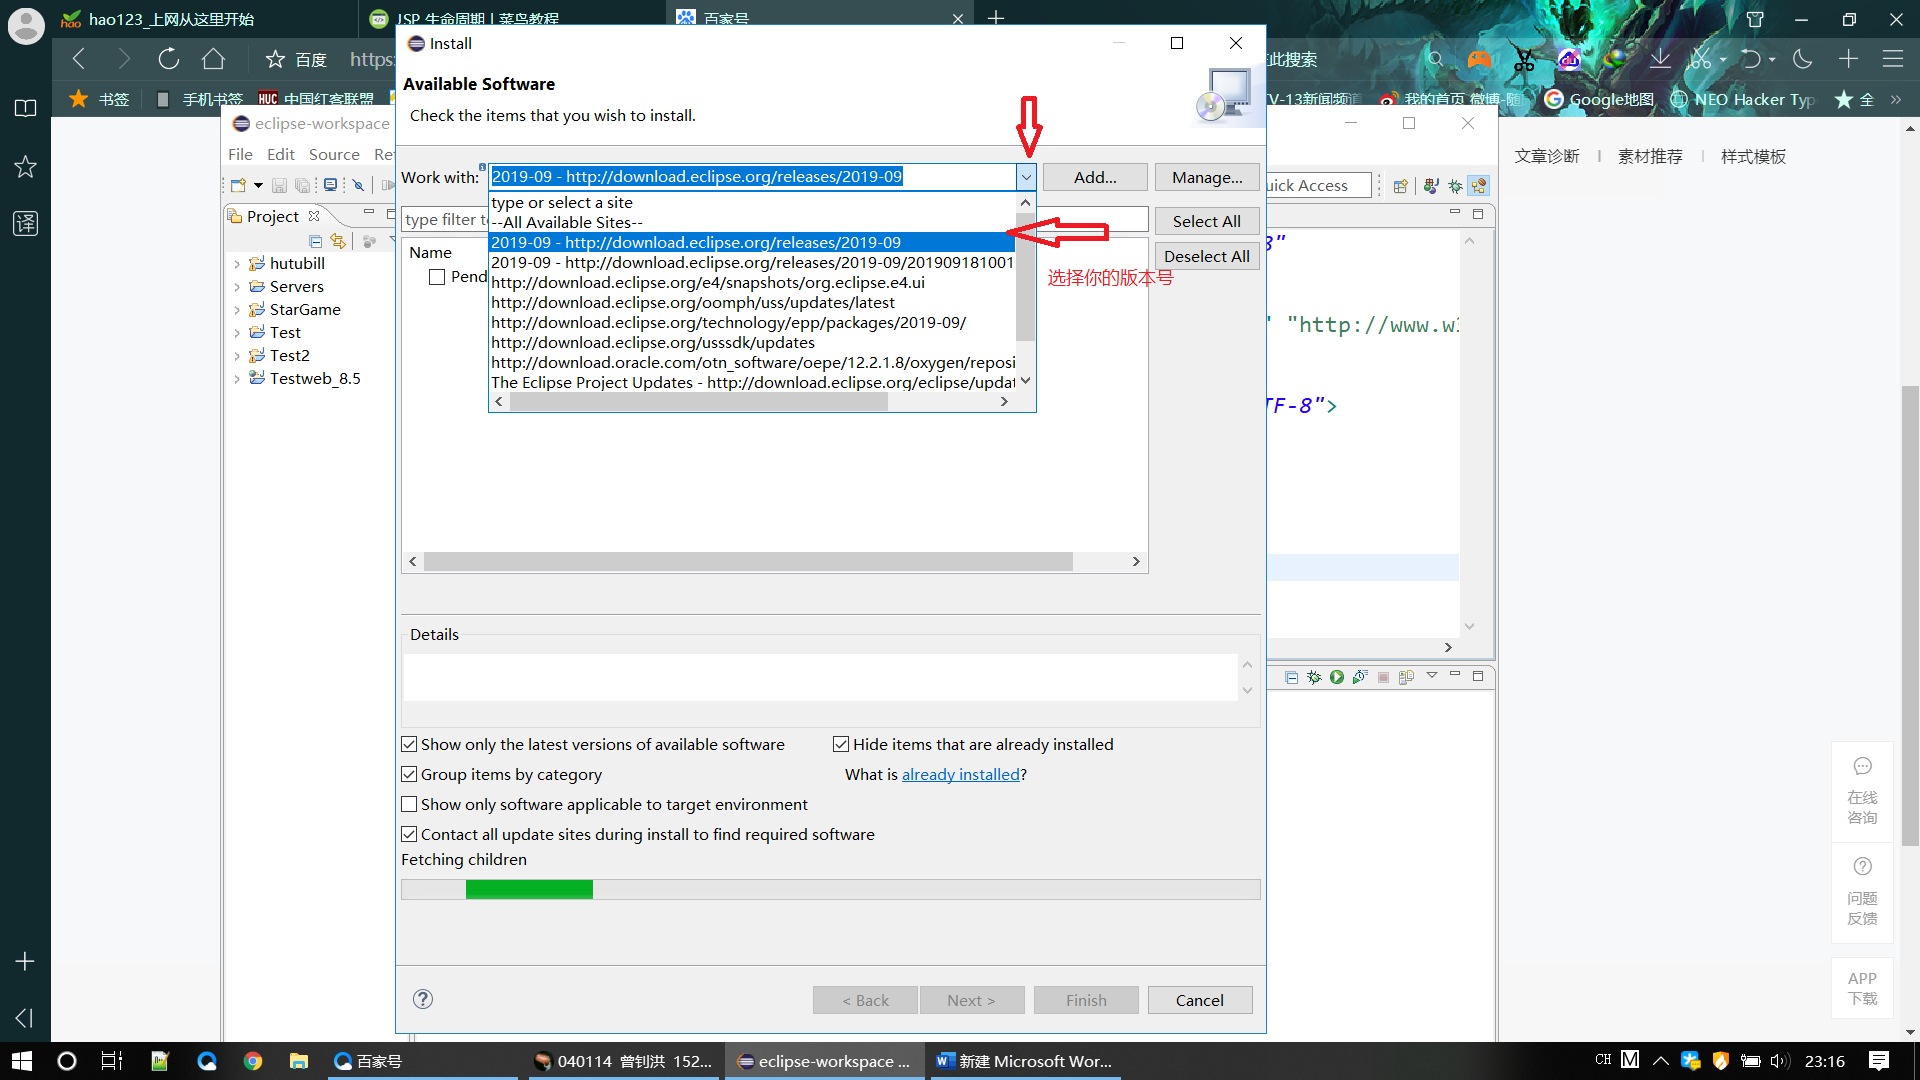1920x1080 pixels.
Task: Click the Fetching children progress bar
Action: (830, 889)
